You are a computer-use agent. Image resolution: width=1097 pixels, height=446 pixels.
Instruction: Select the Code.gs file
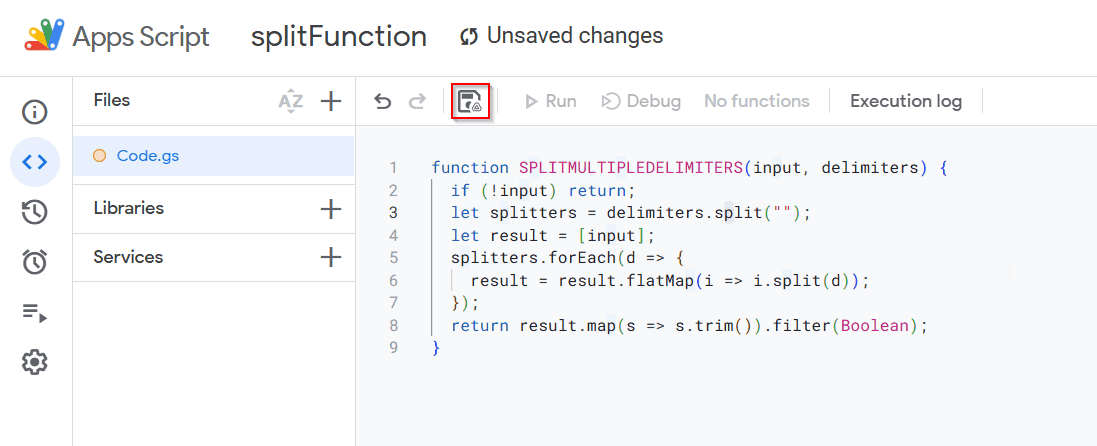tap(213, 156)
